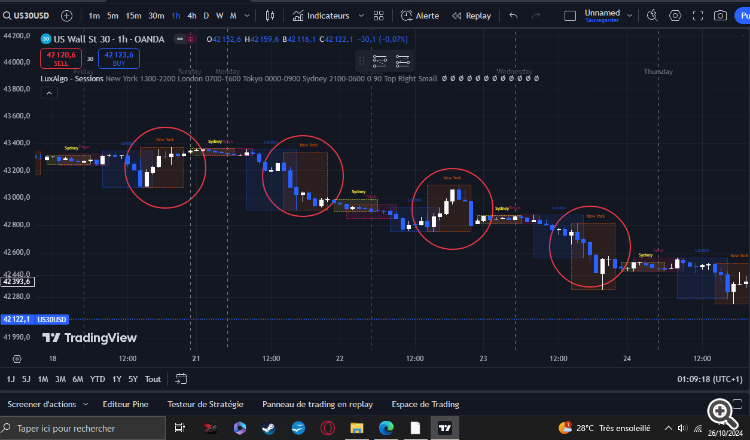This screenshot has height=440, width=750.
Task: Open the US30USD symbol search
Action: 26,16
